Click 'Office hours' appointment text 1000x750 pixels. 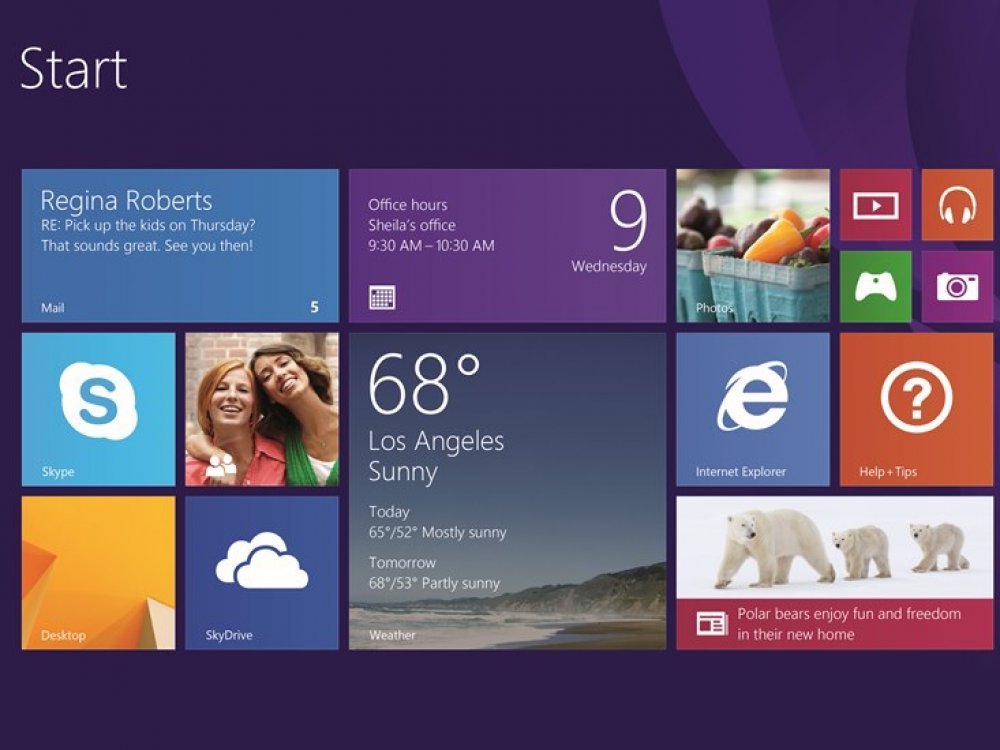pyautogui.click(x=408, y=205)
